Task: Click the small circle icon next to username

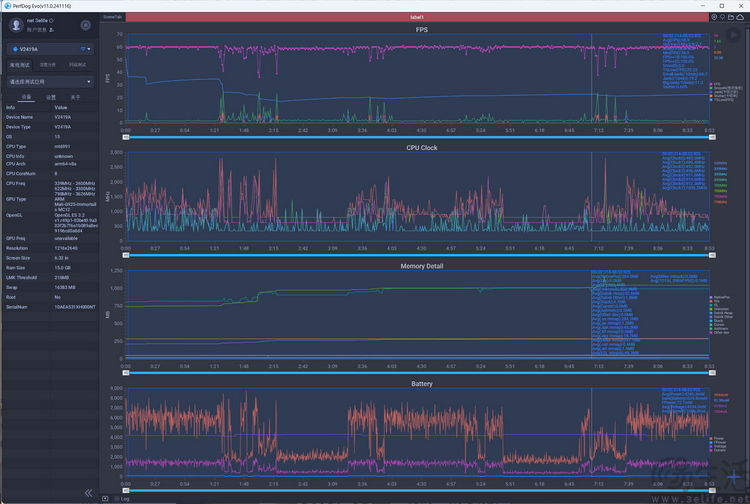Action: click(x=51, y=21)
